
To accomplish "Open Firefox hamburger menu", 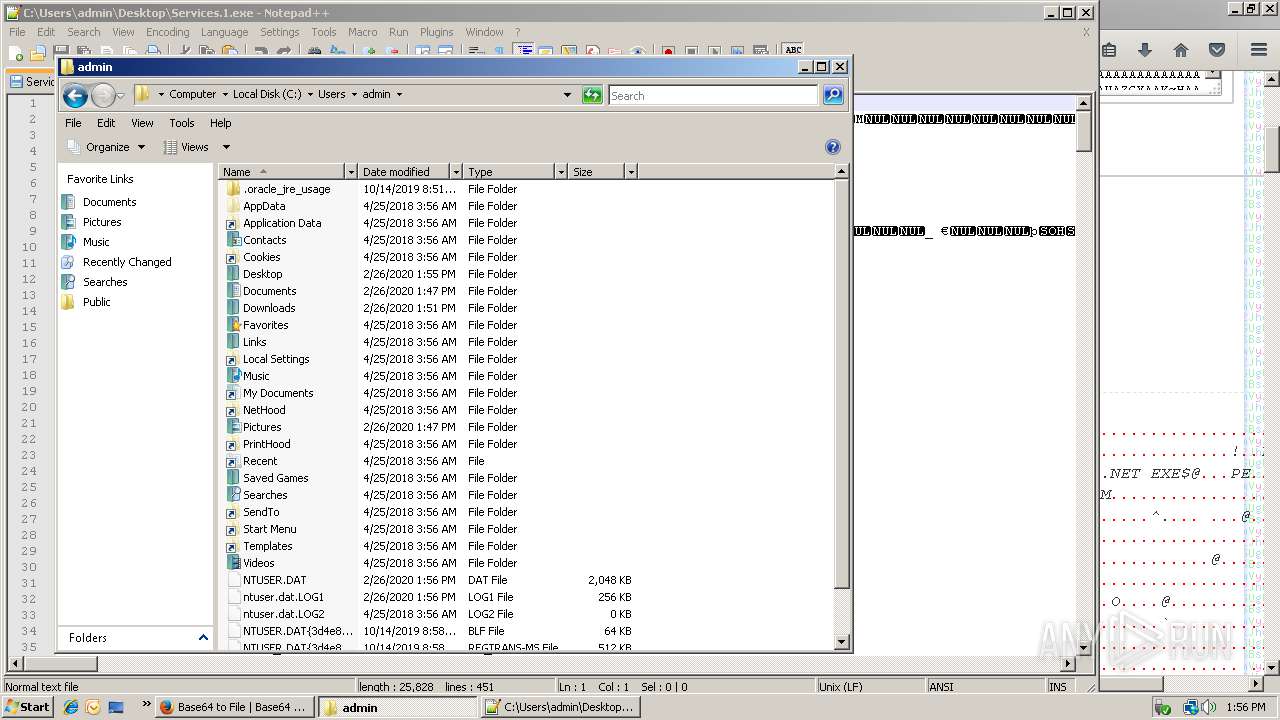I will point(1259,50).
